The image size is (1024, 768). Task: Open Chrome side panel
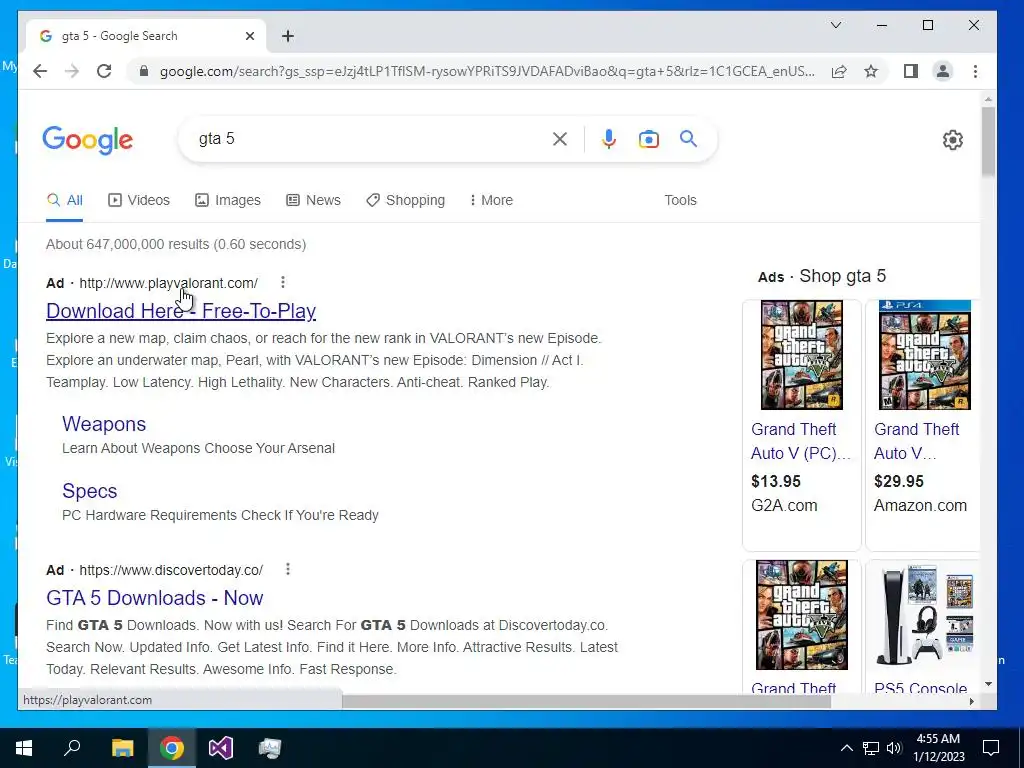coord(911,71)
